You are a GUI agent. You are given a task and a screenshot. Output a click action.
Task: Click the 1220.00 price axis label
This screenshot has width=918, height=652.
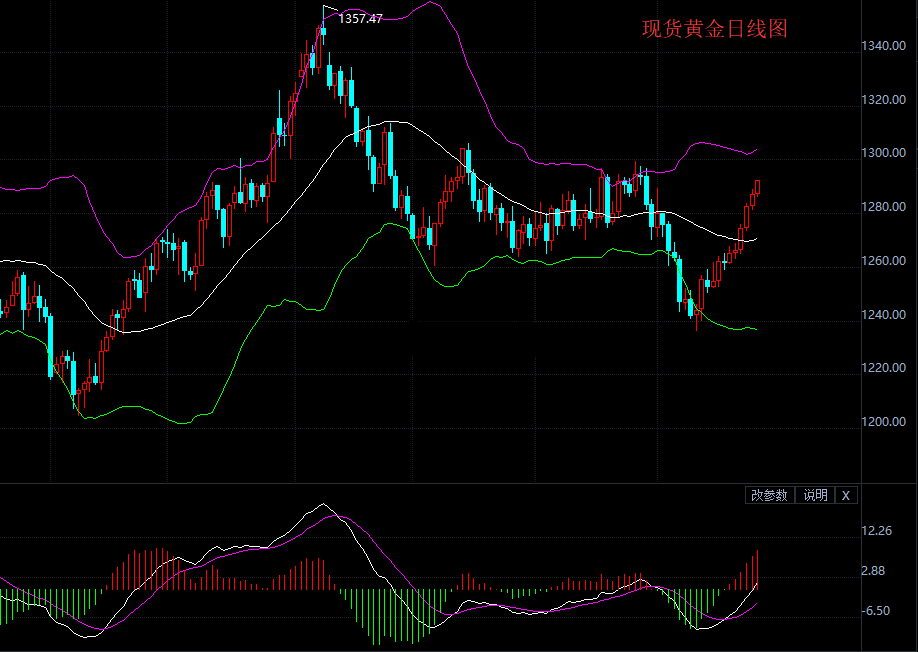[886, 368]
